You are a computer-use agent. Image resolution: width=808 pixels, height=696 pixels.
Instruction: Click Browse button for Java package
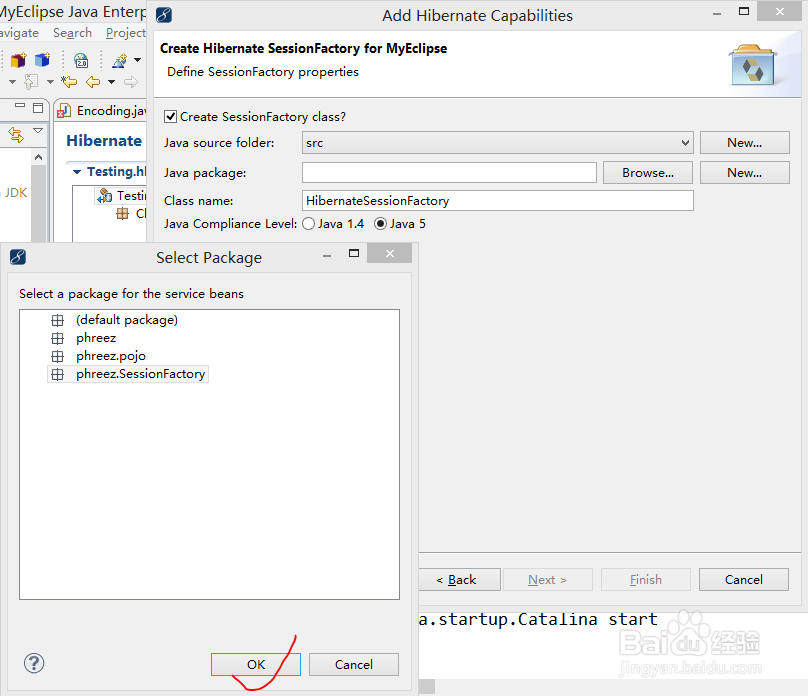tap(648, 173)
